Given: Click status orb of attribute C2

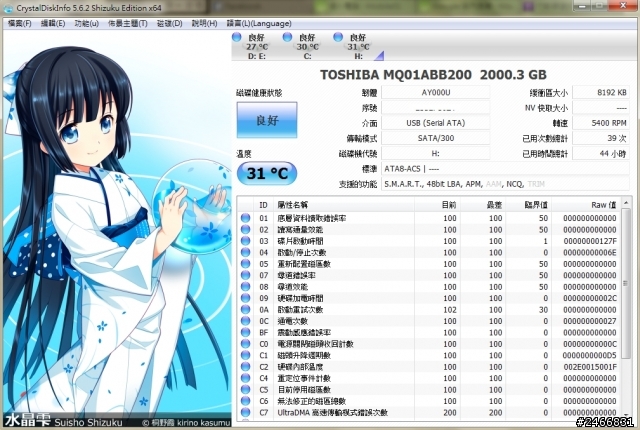Looking at the screenshot, I should 245,367.
